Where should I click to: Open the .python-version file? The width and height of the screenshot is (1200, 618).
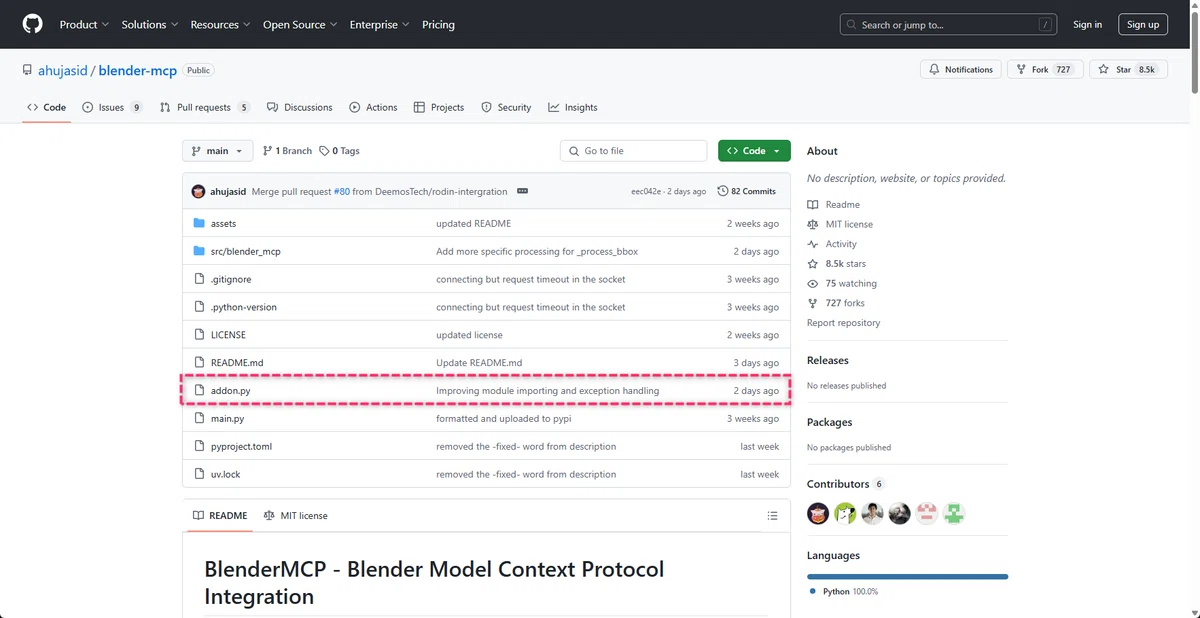click(x=244, y=307)
